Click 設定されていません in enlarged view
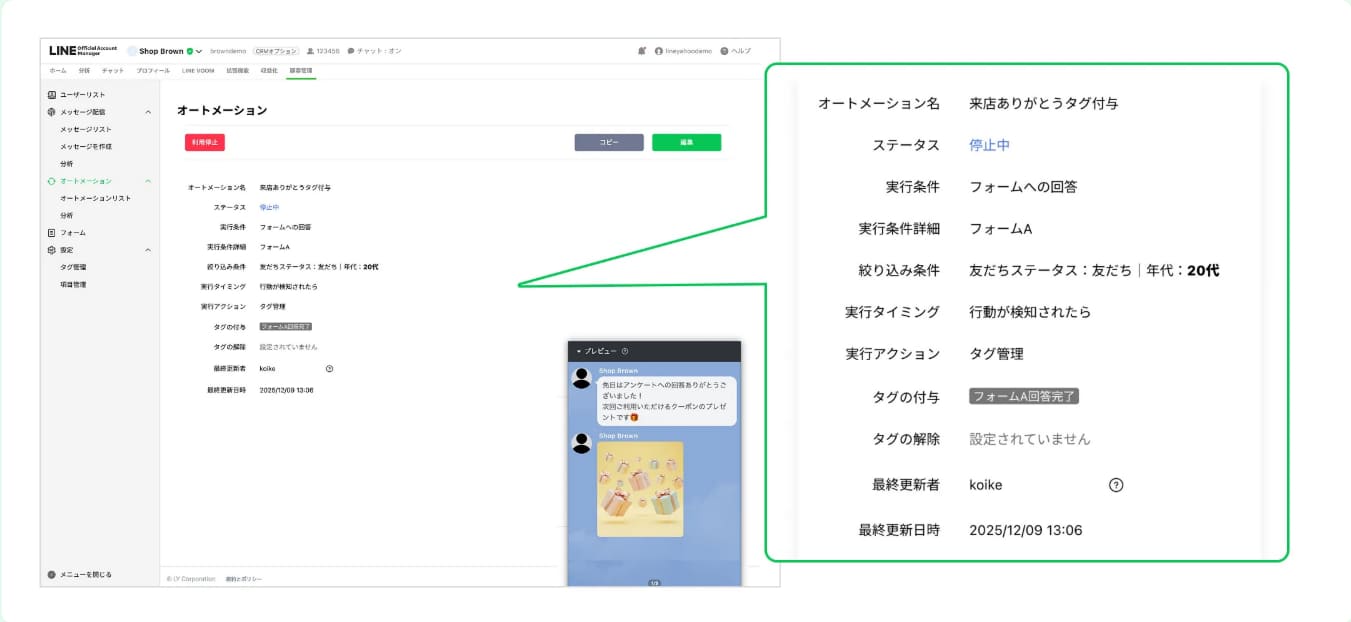Viewport: 1351px width, 622px height. click(x=1030, y=439)
